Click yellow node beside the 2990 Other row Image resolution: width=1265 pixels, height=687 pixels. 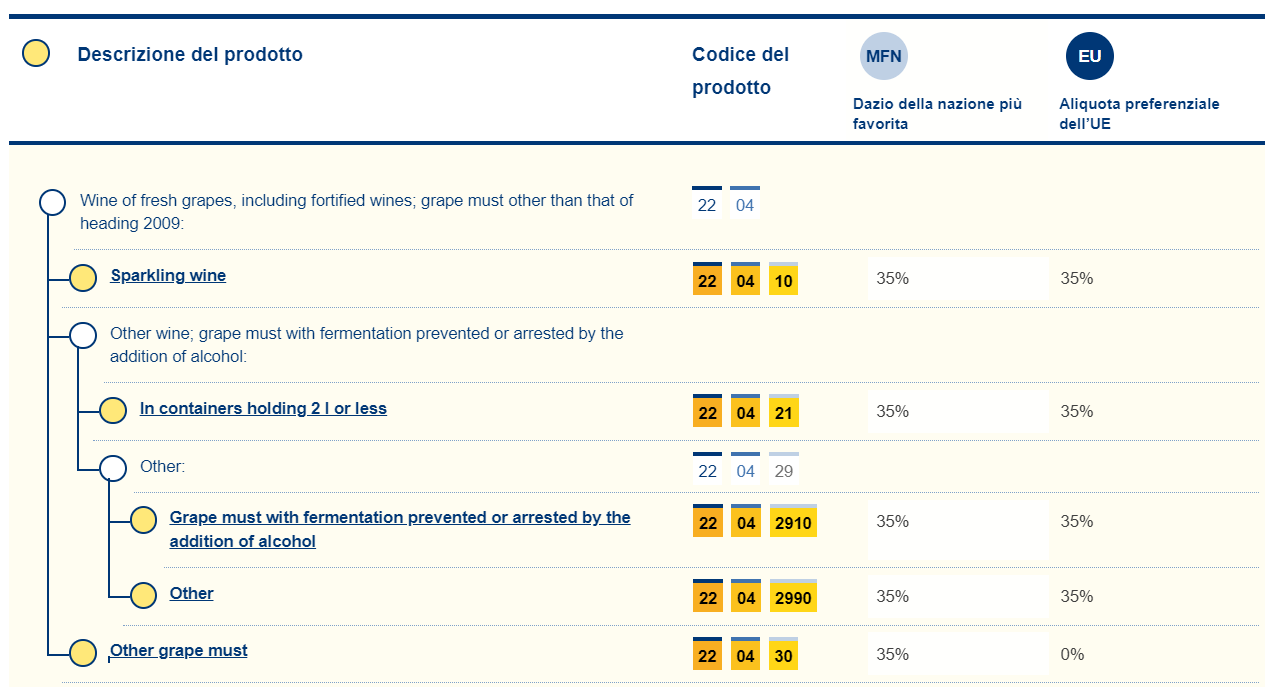tap(144, 595)
